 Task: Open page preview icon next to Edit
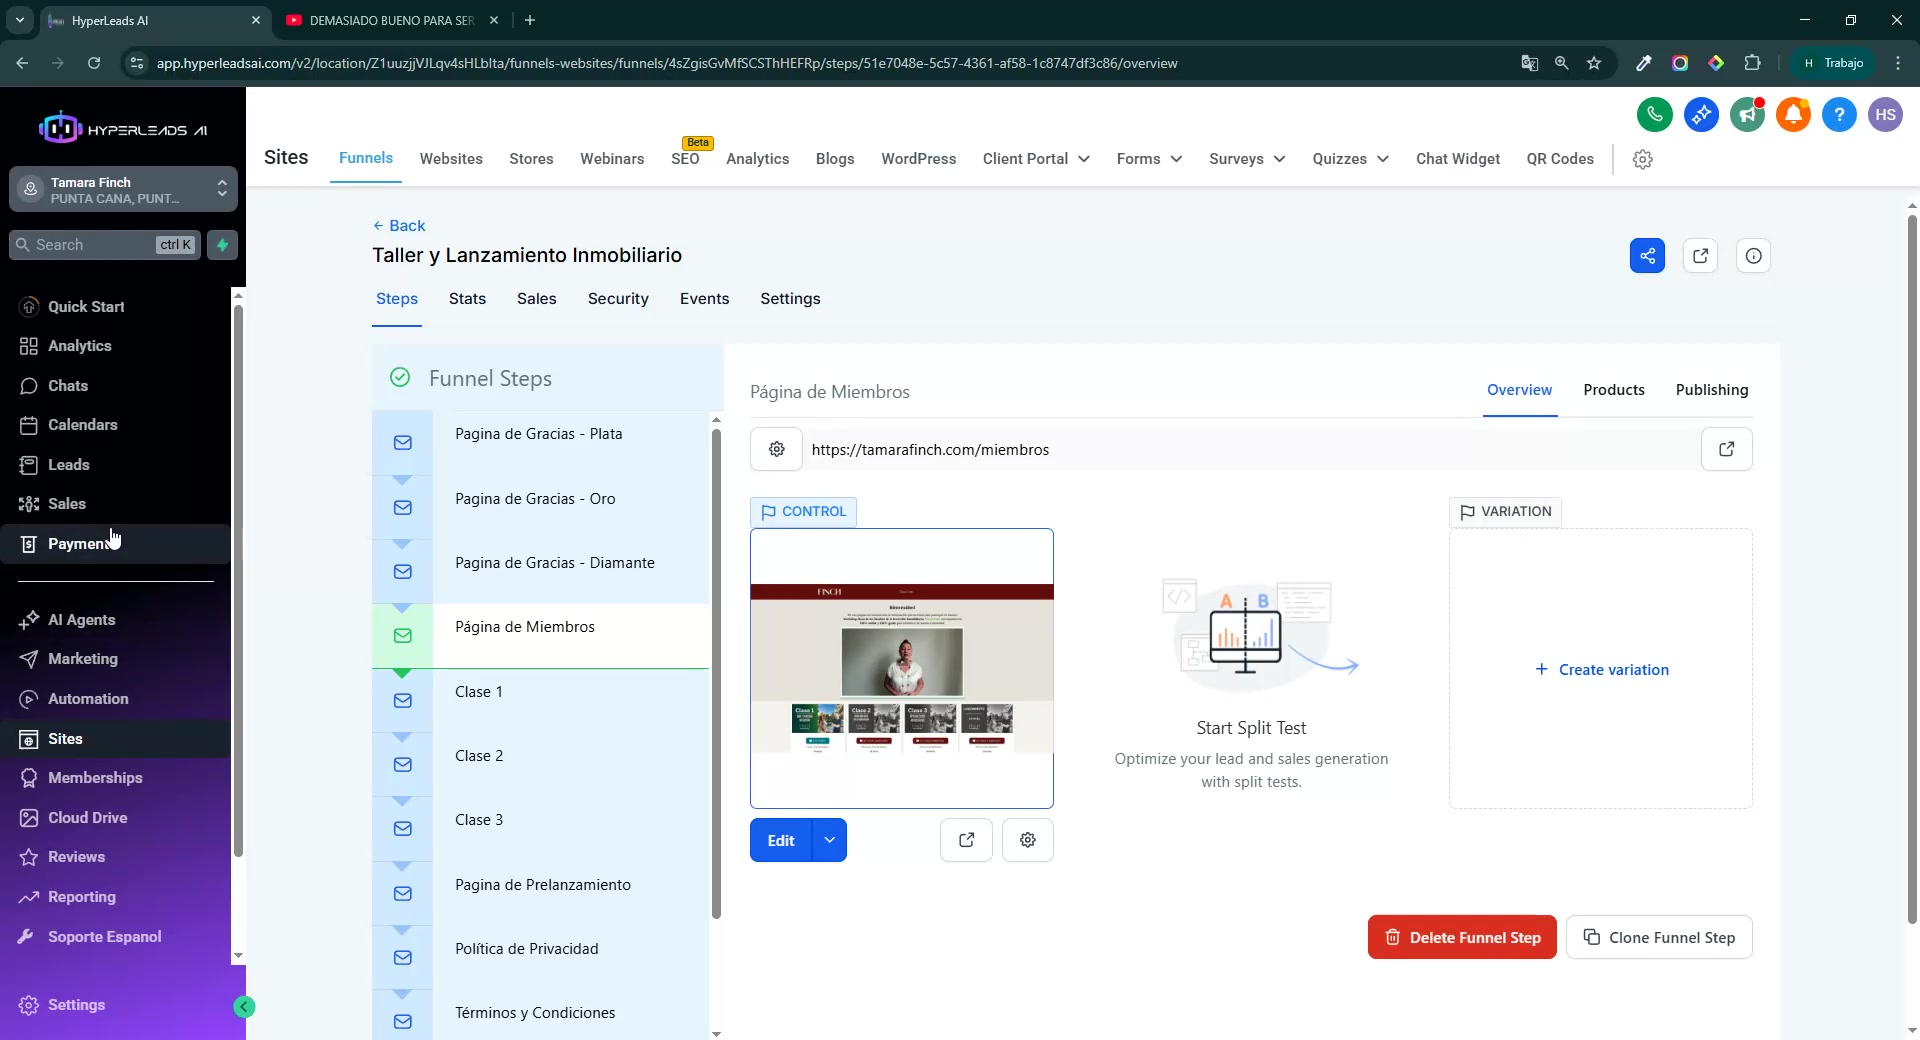point(966,840)
